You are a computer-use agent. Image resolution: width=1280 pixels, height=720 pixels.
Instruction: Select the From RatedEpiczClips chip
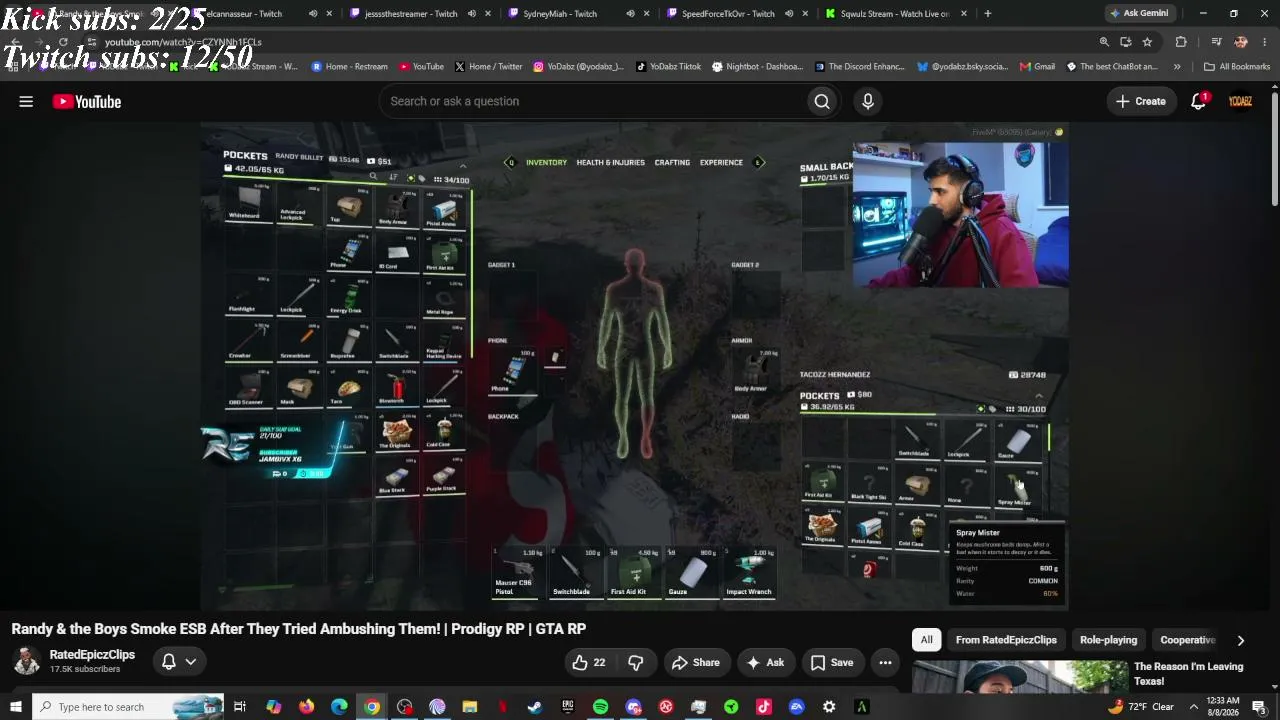point(1006,640)
